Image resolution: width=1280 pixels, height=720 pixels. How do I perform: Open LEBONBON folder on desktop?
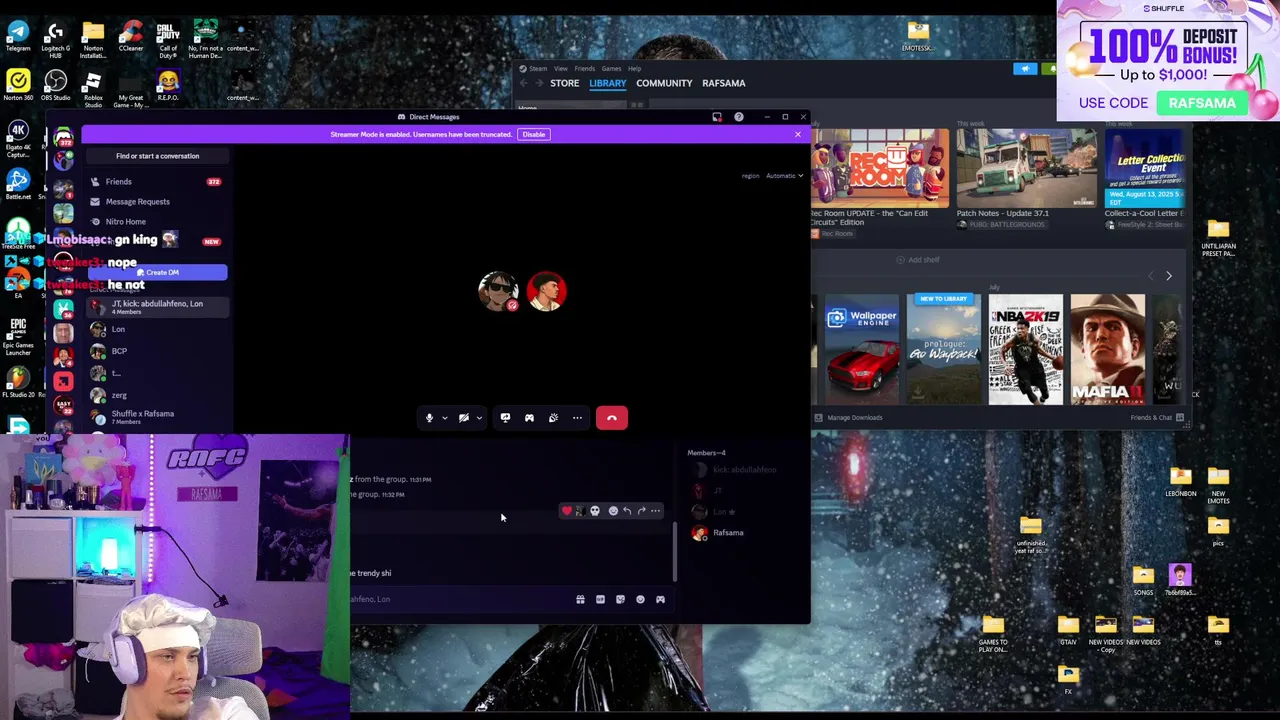point(1180,481)
